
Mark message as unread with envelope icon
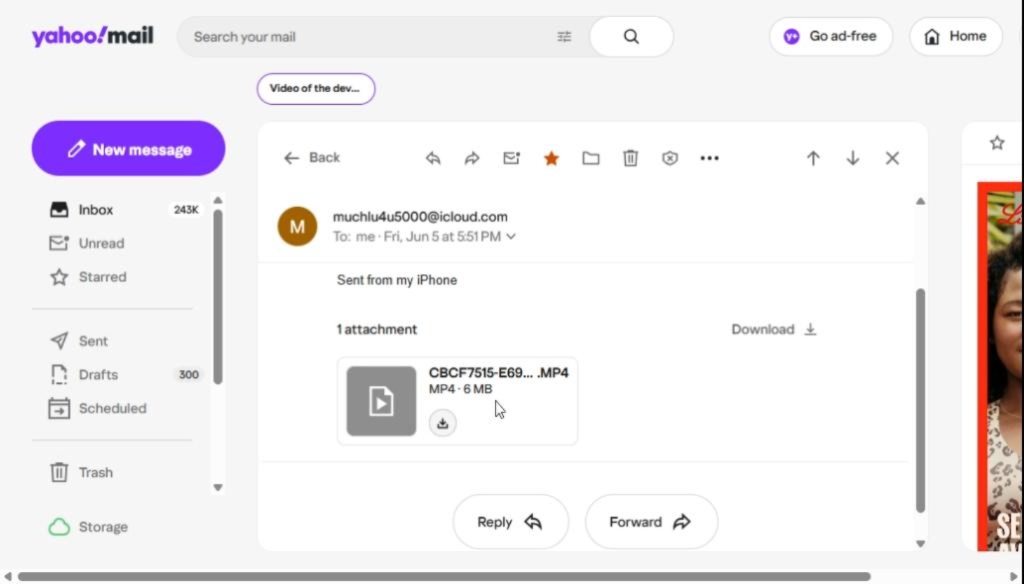[511, 158]
